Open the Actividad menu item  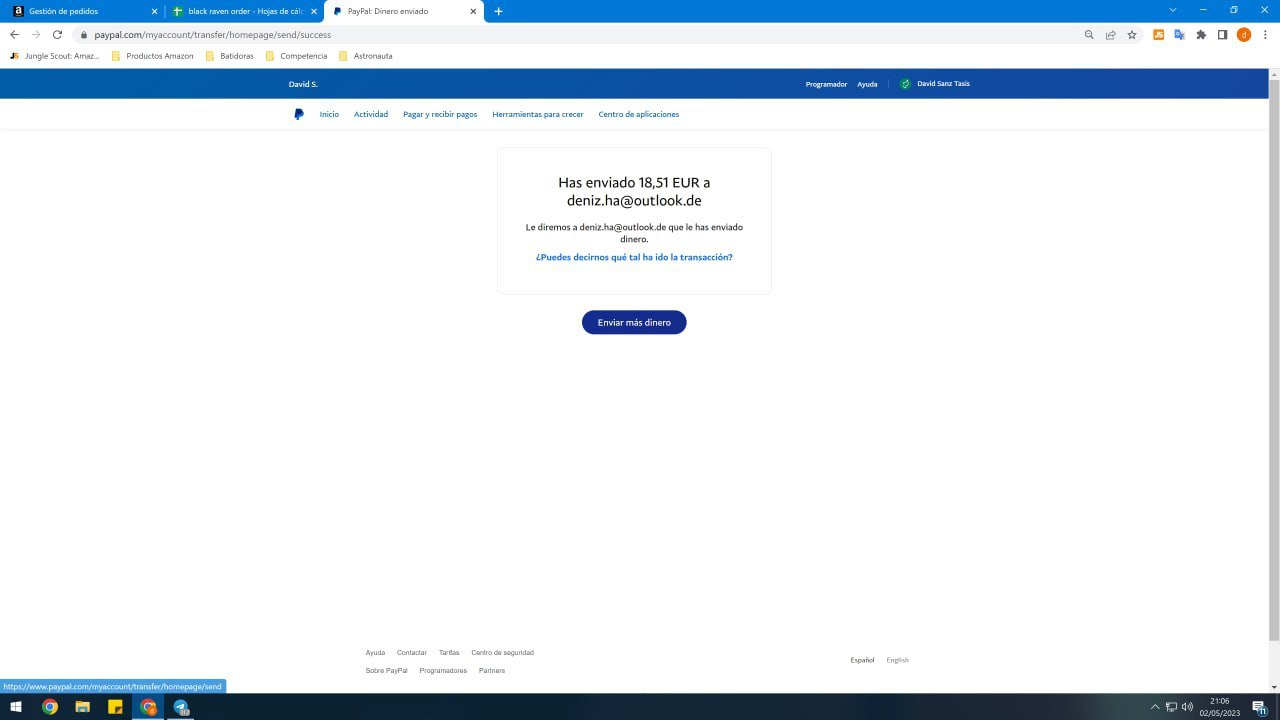[x=370, y=114]
